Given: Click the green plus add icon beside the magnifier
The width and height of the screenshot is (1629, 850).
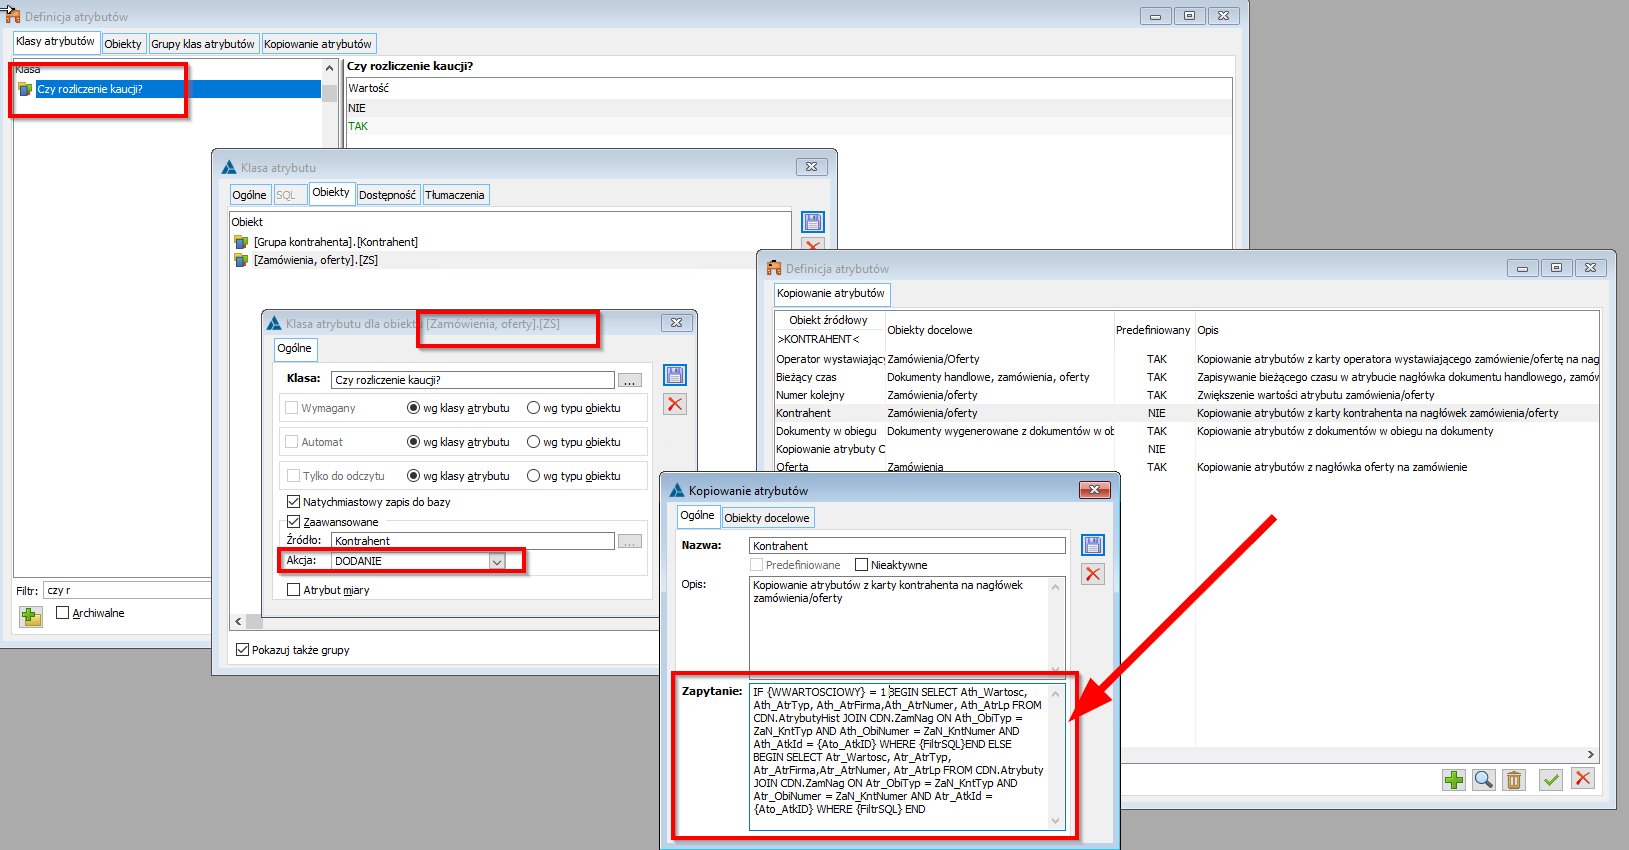Looking at the screenshot, I should coord(1453,780).
